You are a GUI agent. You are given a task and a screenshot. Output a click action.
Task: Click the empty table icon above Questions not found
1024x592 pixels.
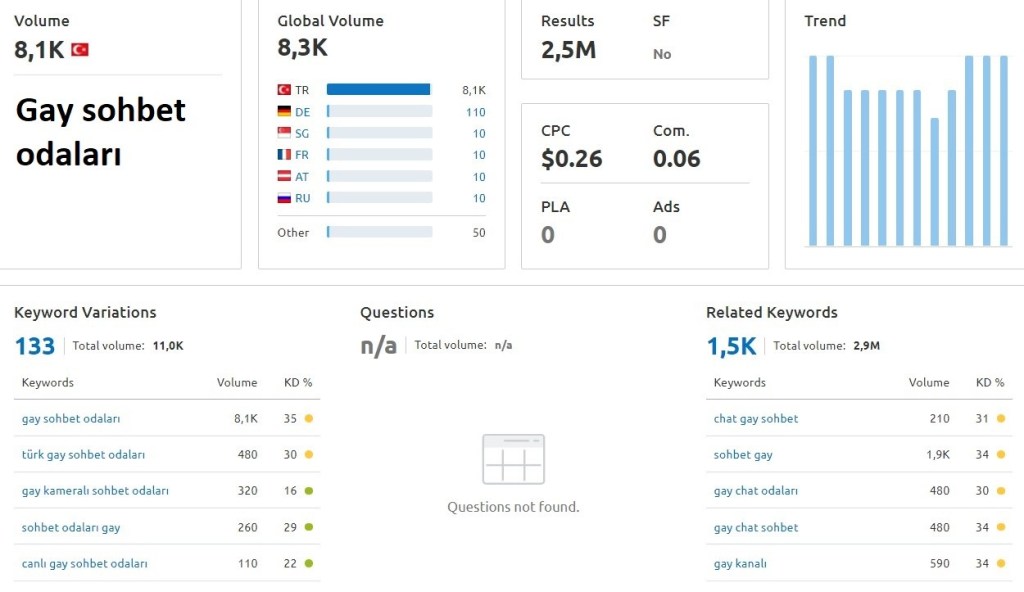tap(513, 459)
